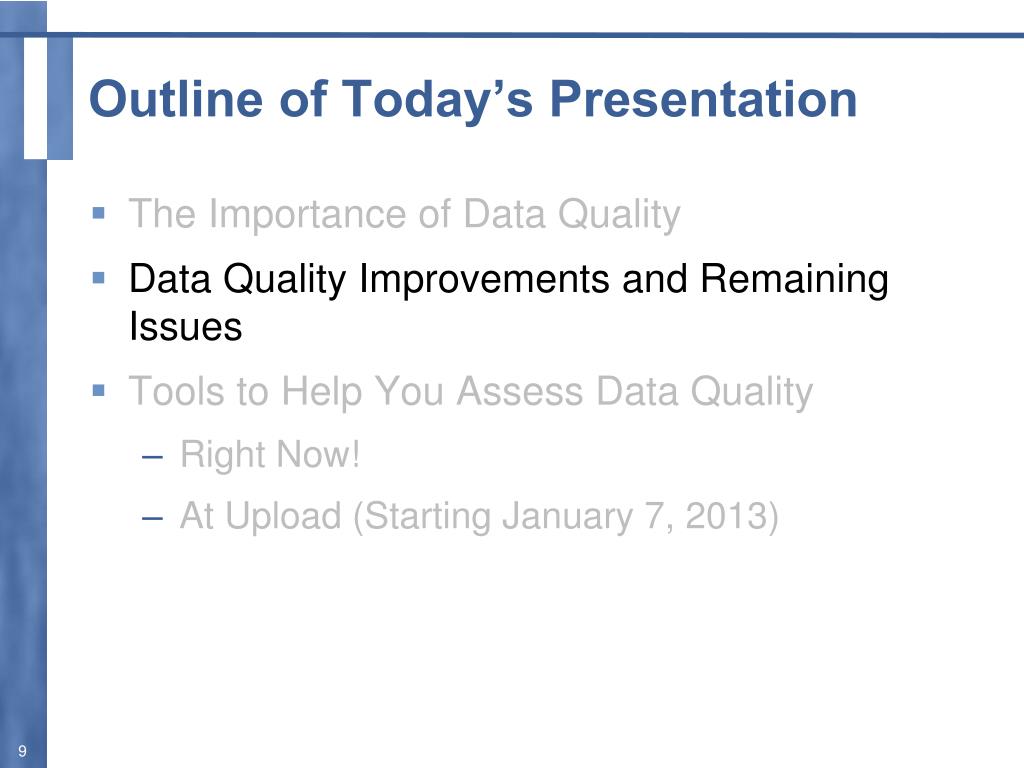Screen dimensions: 1024x768
Task: Select "The Importance of Data Quality" text
Action: point(404,214)
